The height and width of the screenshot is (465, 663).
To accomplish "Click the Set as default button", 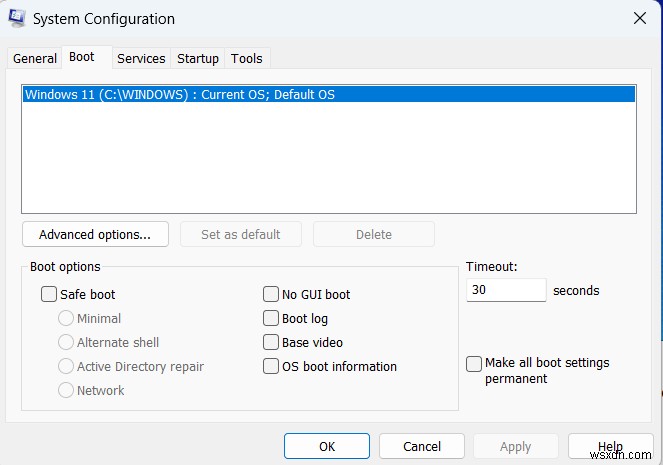I will click(241, 234).
